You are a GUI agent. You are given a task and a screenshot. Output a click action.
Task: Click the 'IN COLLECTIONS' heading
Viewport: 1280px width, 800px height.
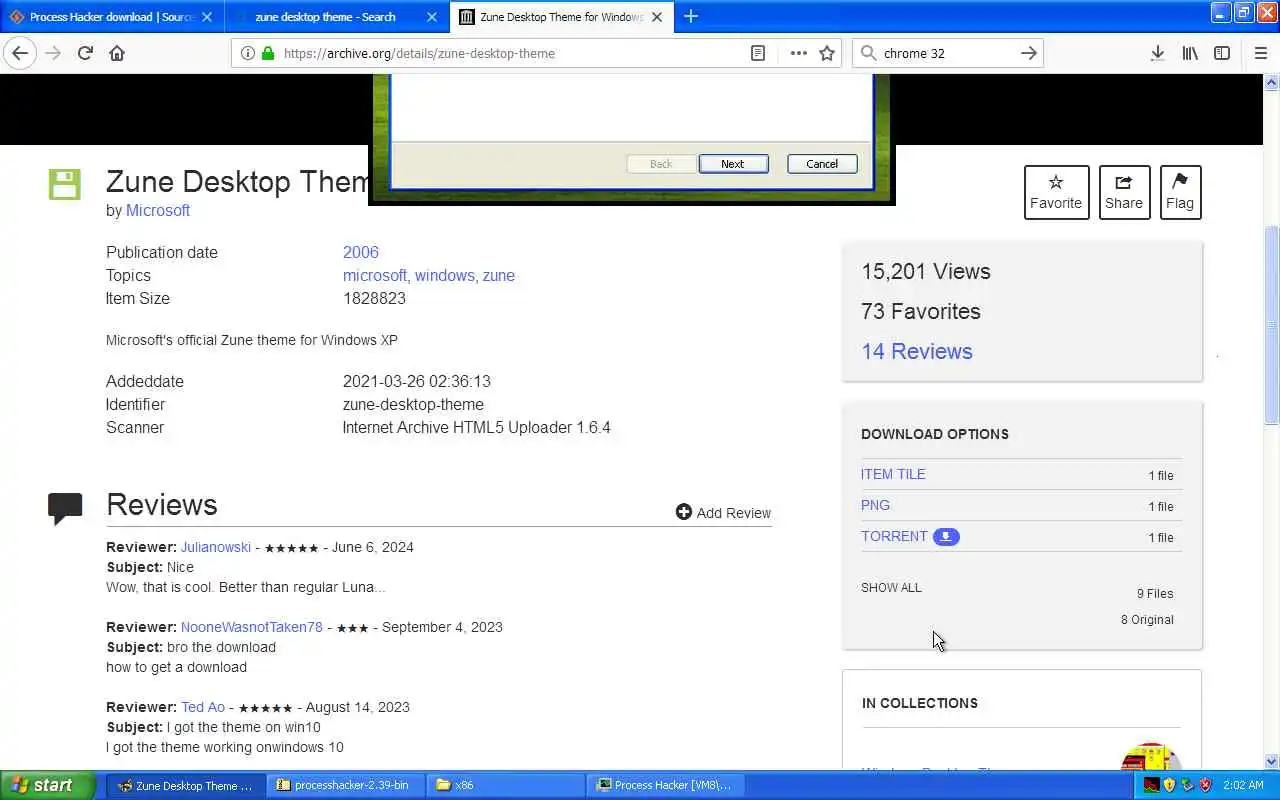click(920, 703)
